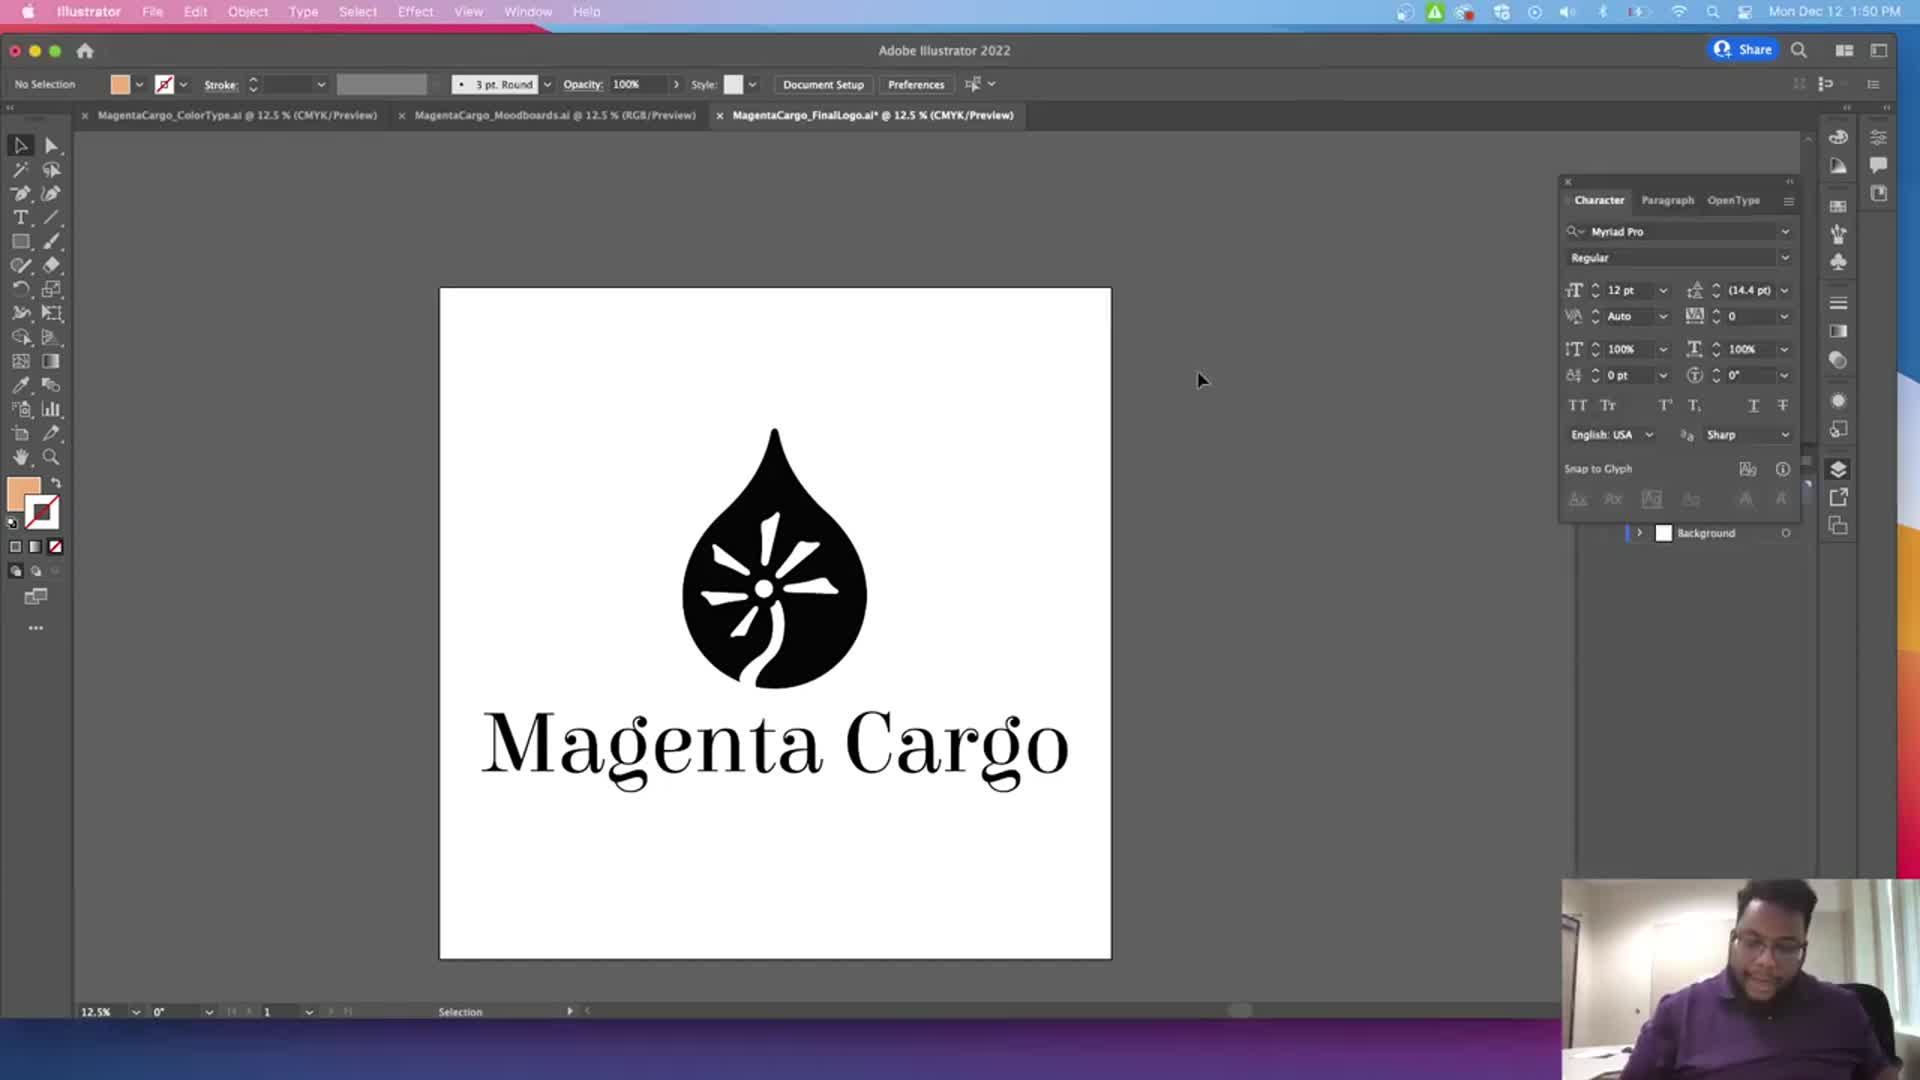Select the Direct Selection tool
The width and height of the screenshot is (1920, 1080).
coord(52,146)
